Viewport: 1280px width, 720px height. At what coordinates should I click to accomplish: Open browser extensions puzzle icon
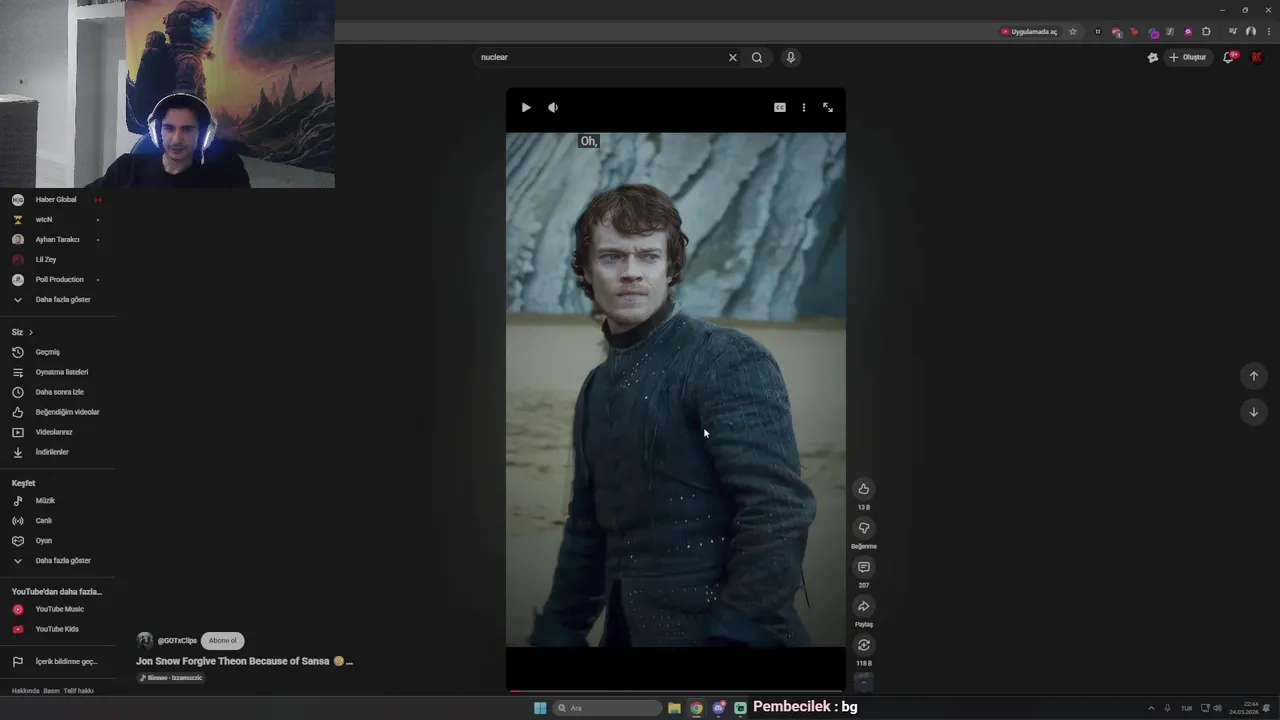[x=1206, y=31]
